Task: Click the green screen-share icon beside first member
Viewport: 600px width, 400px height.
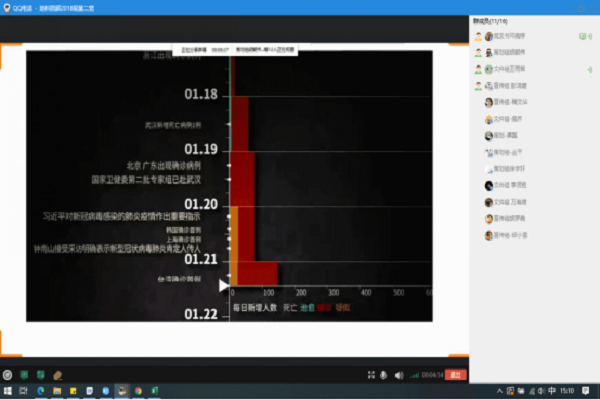Action: (581, 36)
